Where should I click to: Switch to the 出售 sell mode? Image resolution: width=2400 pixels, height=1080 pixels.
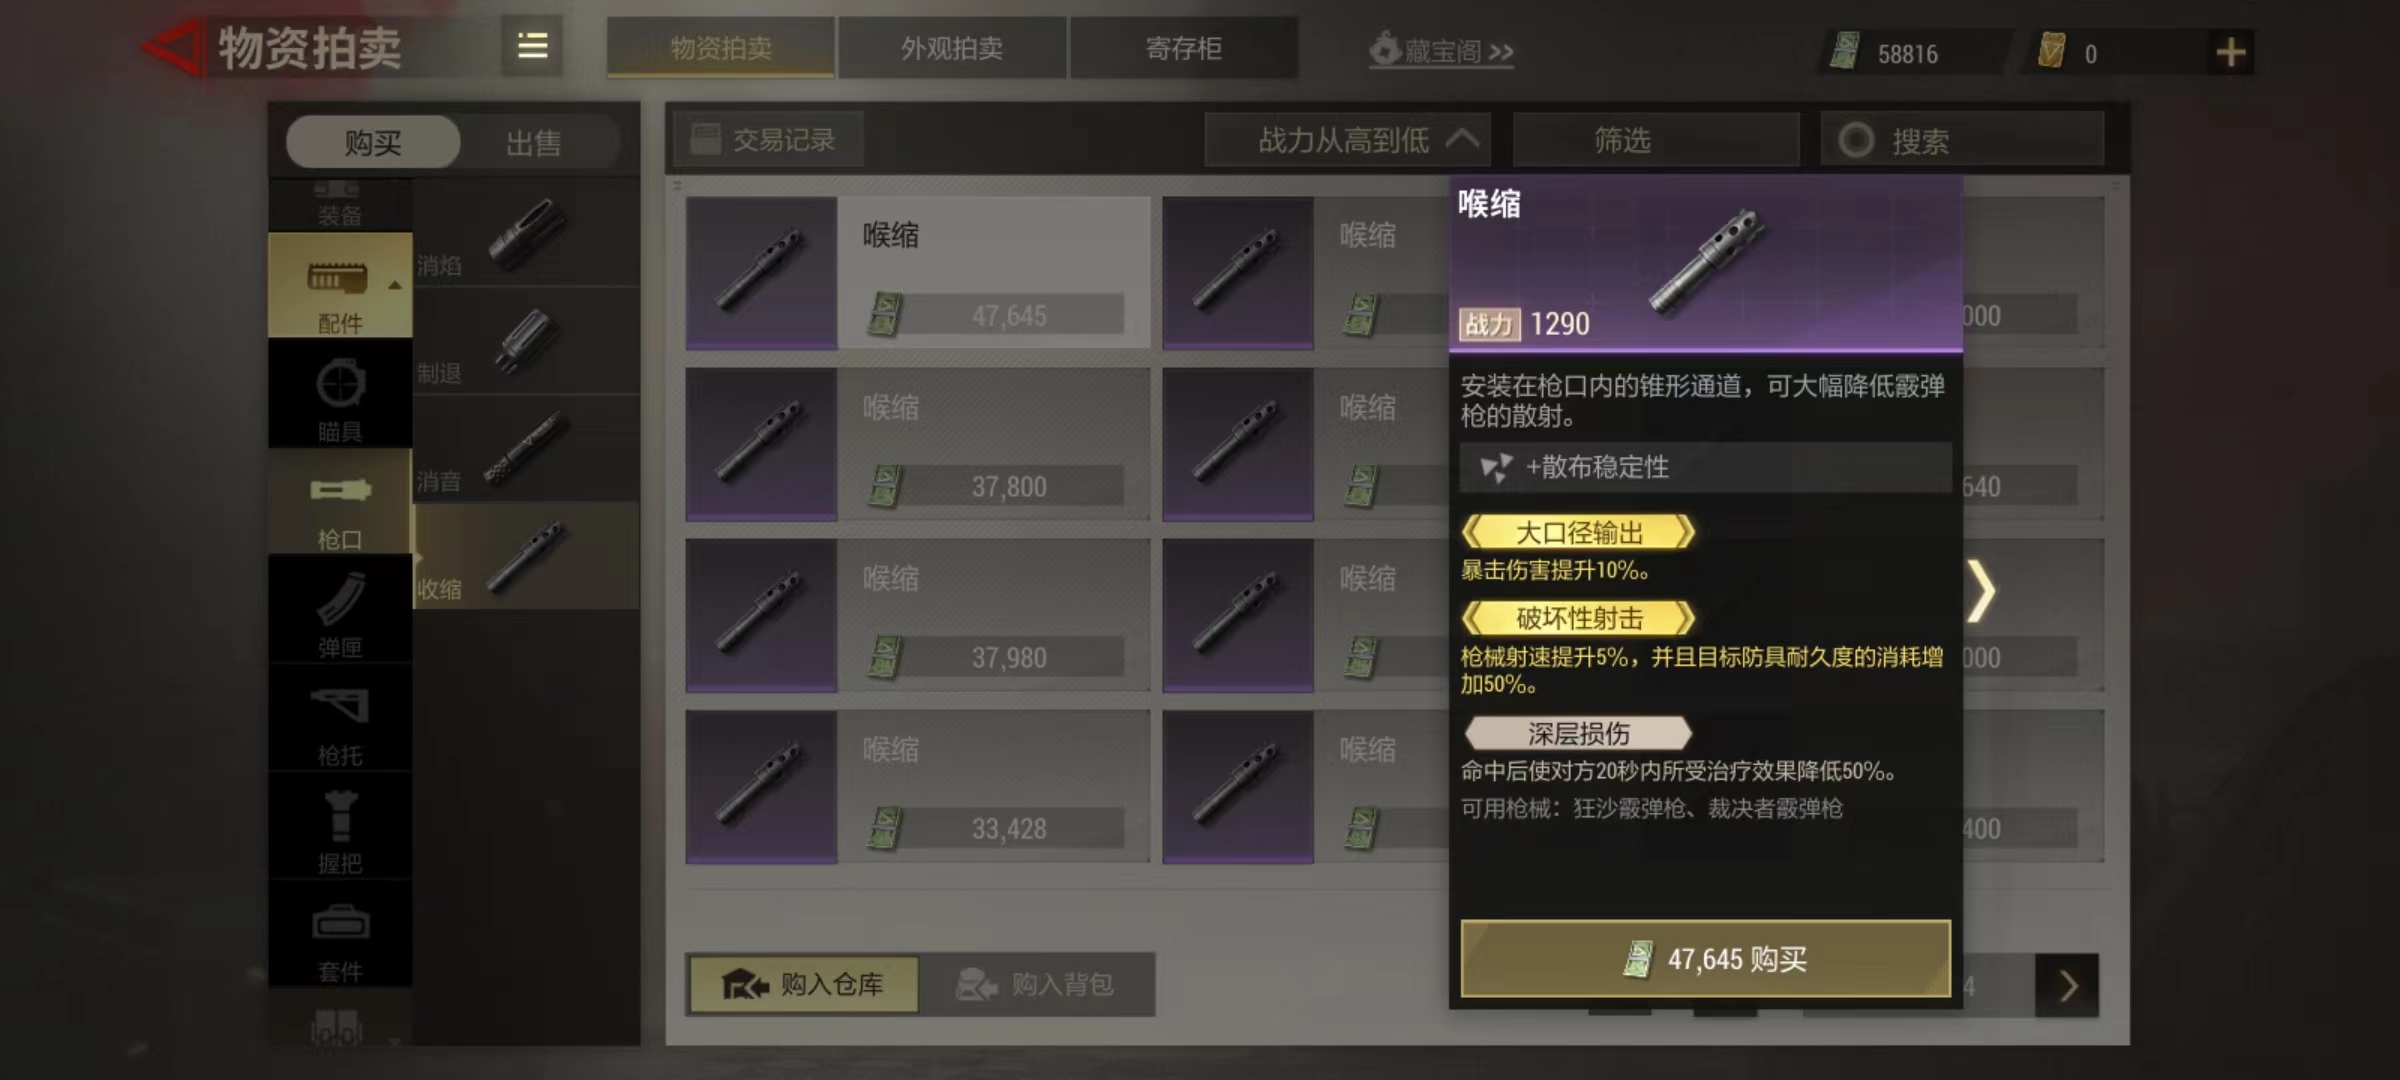(533, 142)
